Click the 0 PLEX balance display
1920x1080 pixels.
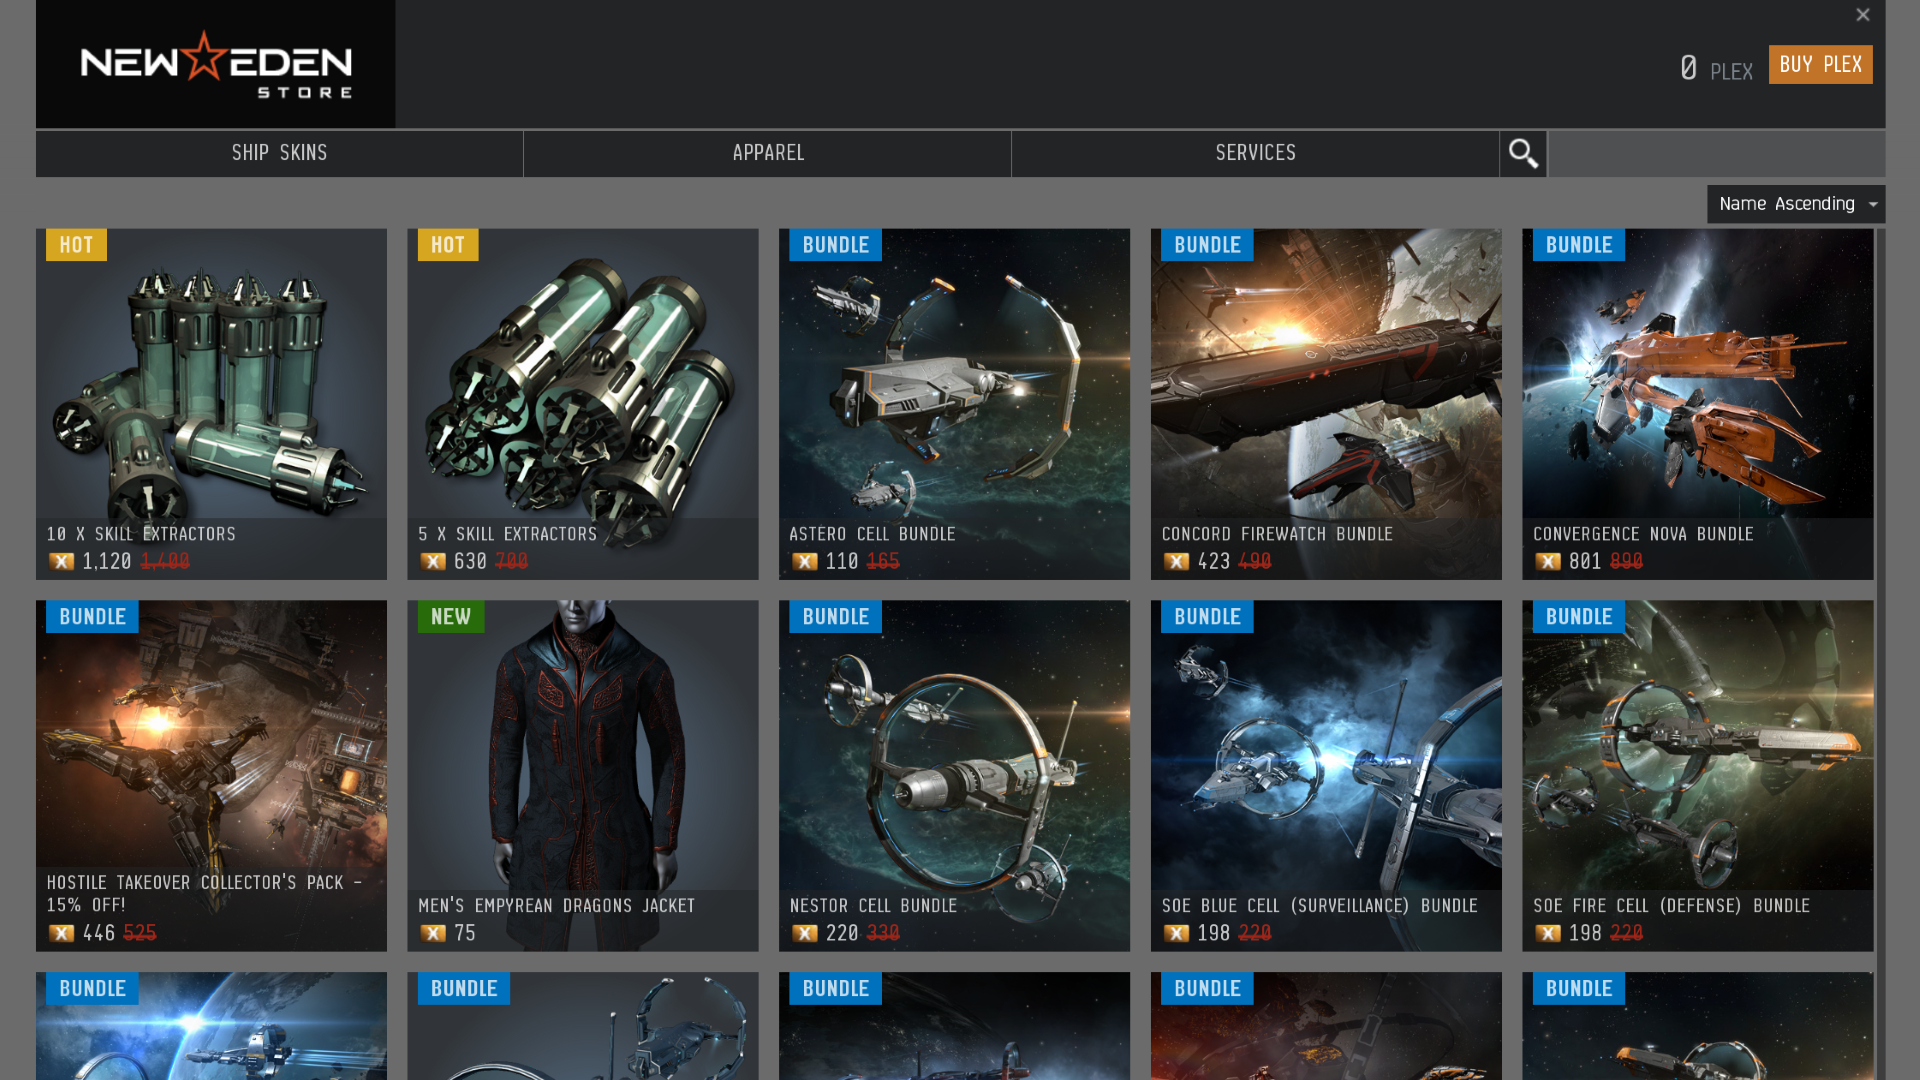(1716, 69)
